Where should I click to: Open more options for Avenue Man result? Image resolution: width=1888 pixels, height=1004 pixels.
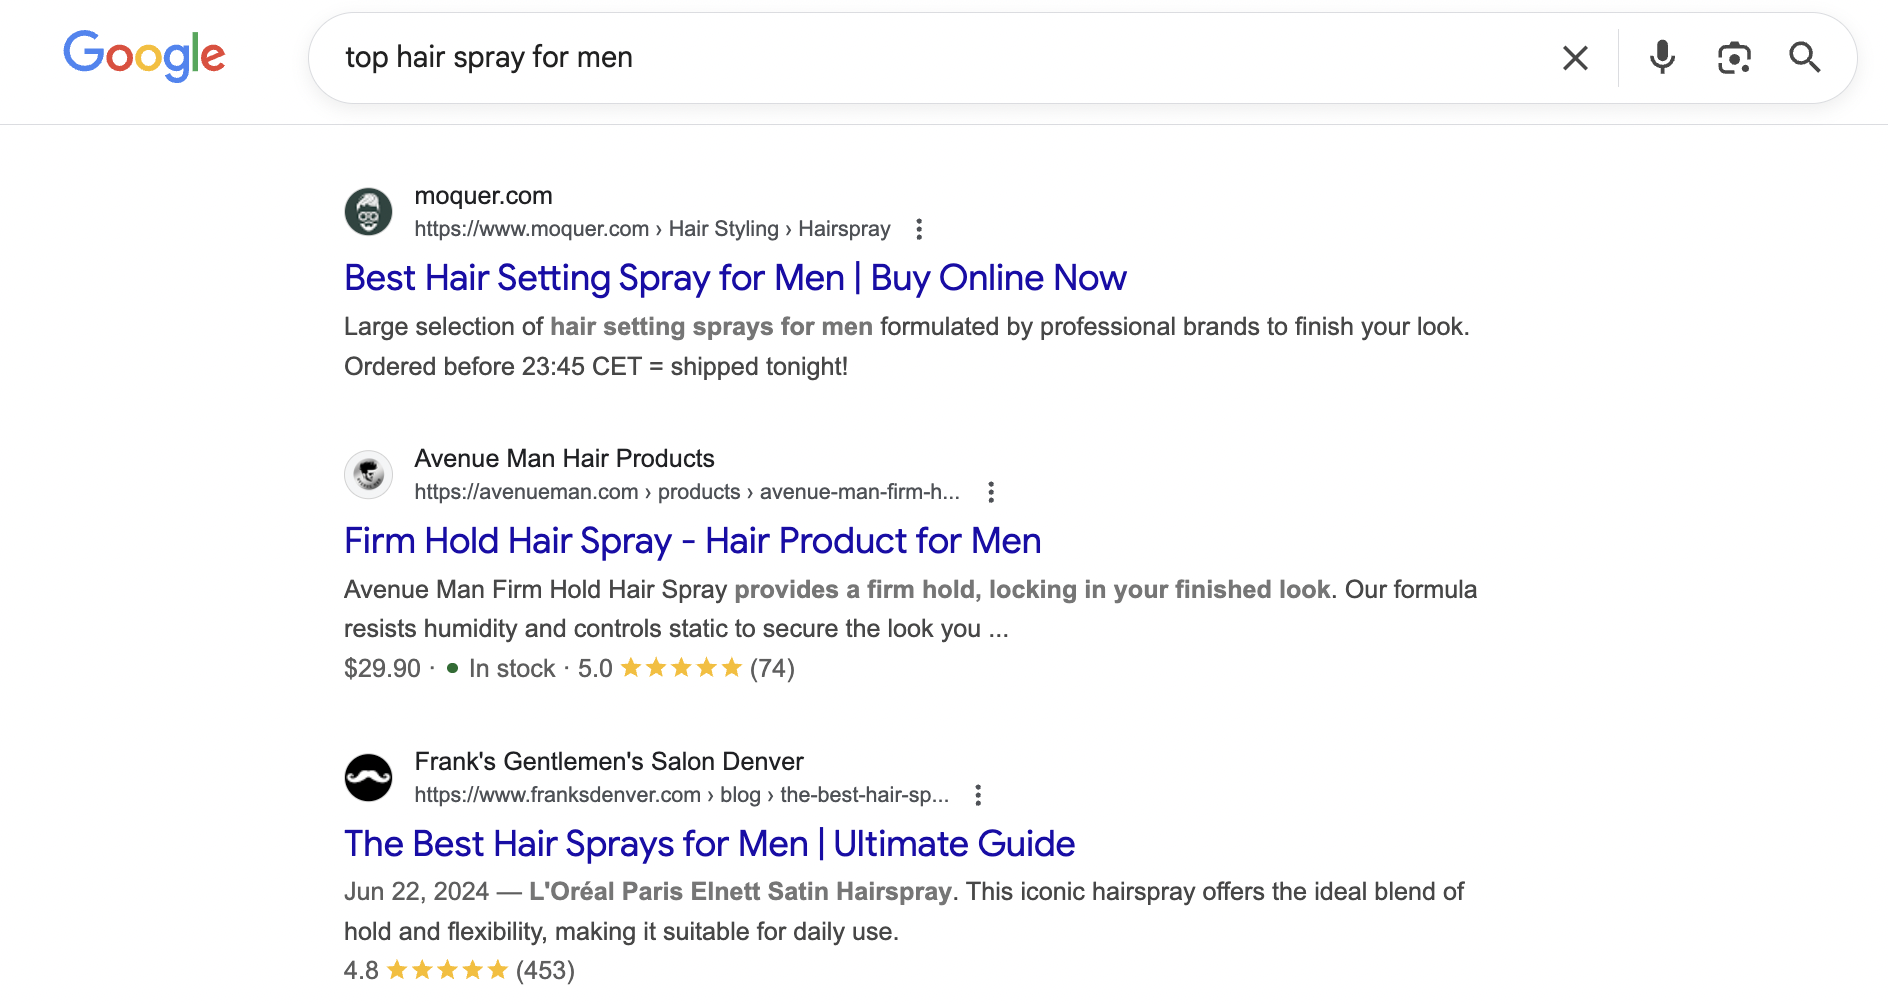click(990, 492)
